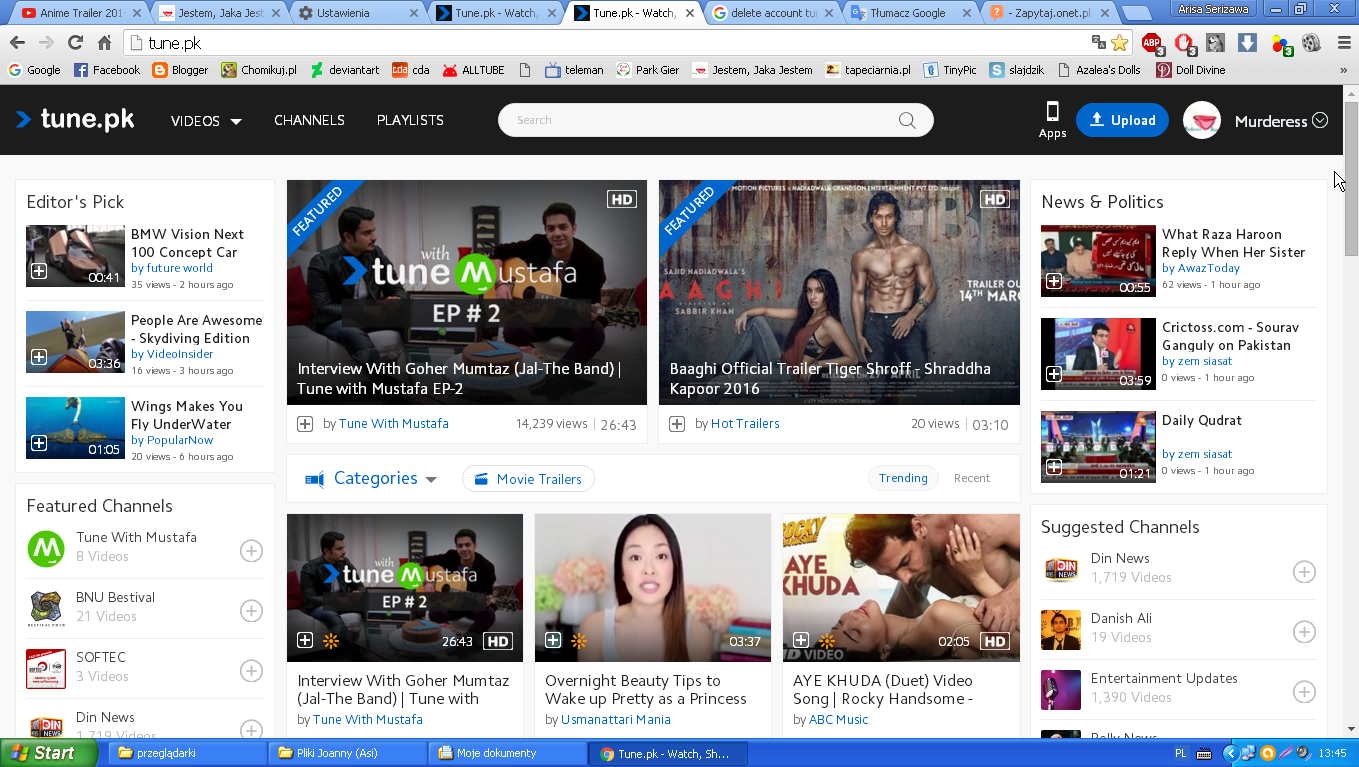
Task: Reload the page in Chrome
Action: (x=75, y=43)
